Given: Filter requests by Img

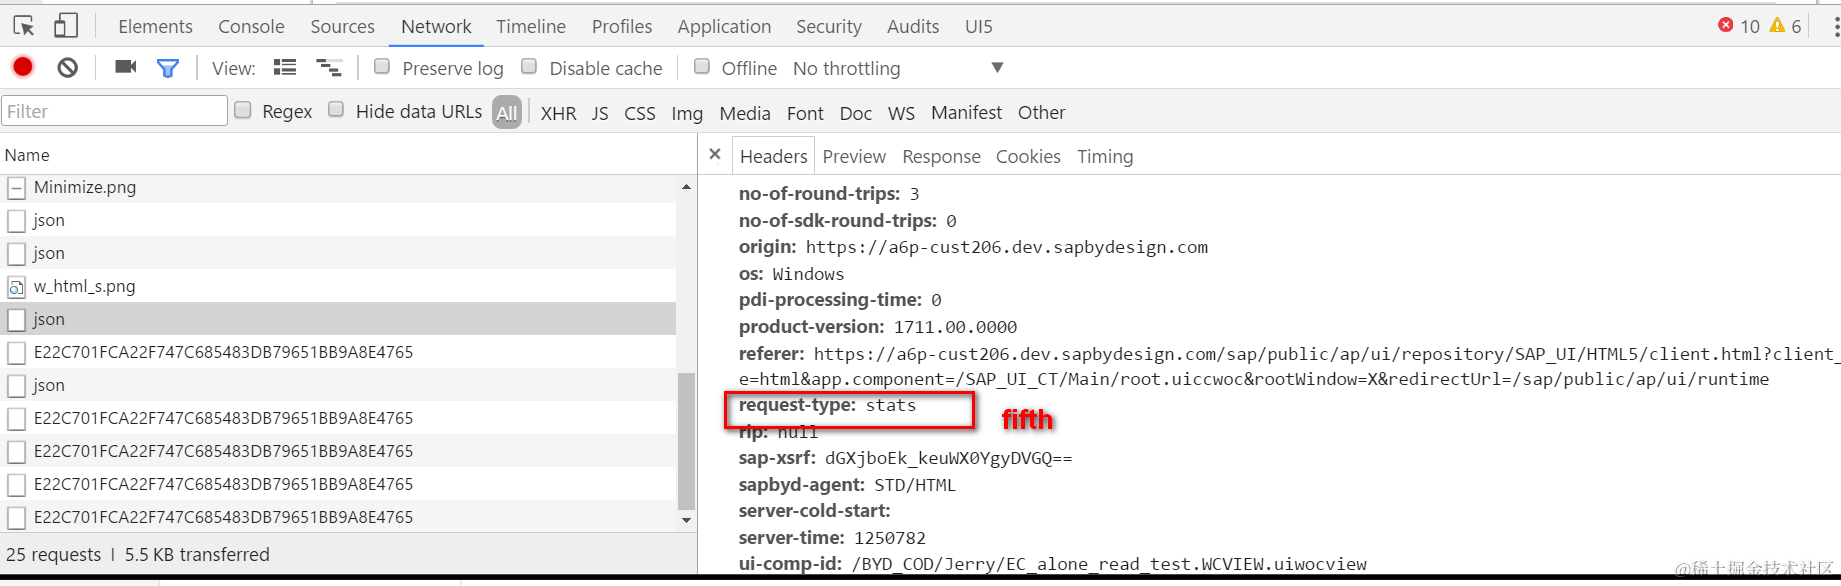Looking at the screenshot, I should pos(687,113).
